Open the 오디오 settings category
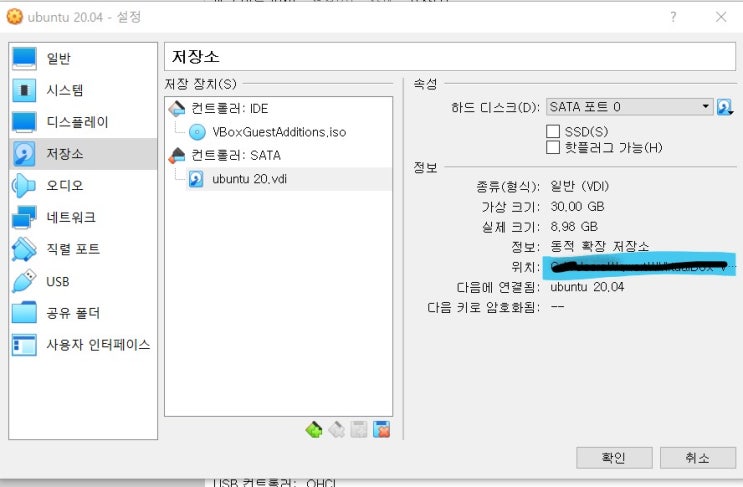Viewport: 743px width, 487px height. pyautogui.click(x=83, y=185)
